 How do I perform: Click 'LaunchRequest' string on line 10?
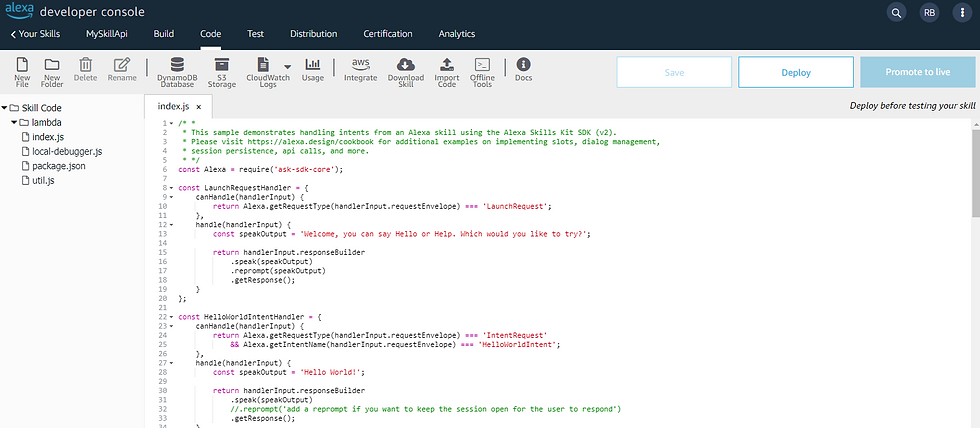(x=514, y=206)
